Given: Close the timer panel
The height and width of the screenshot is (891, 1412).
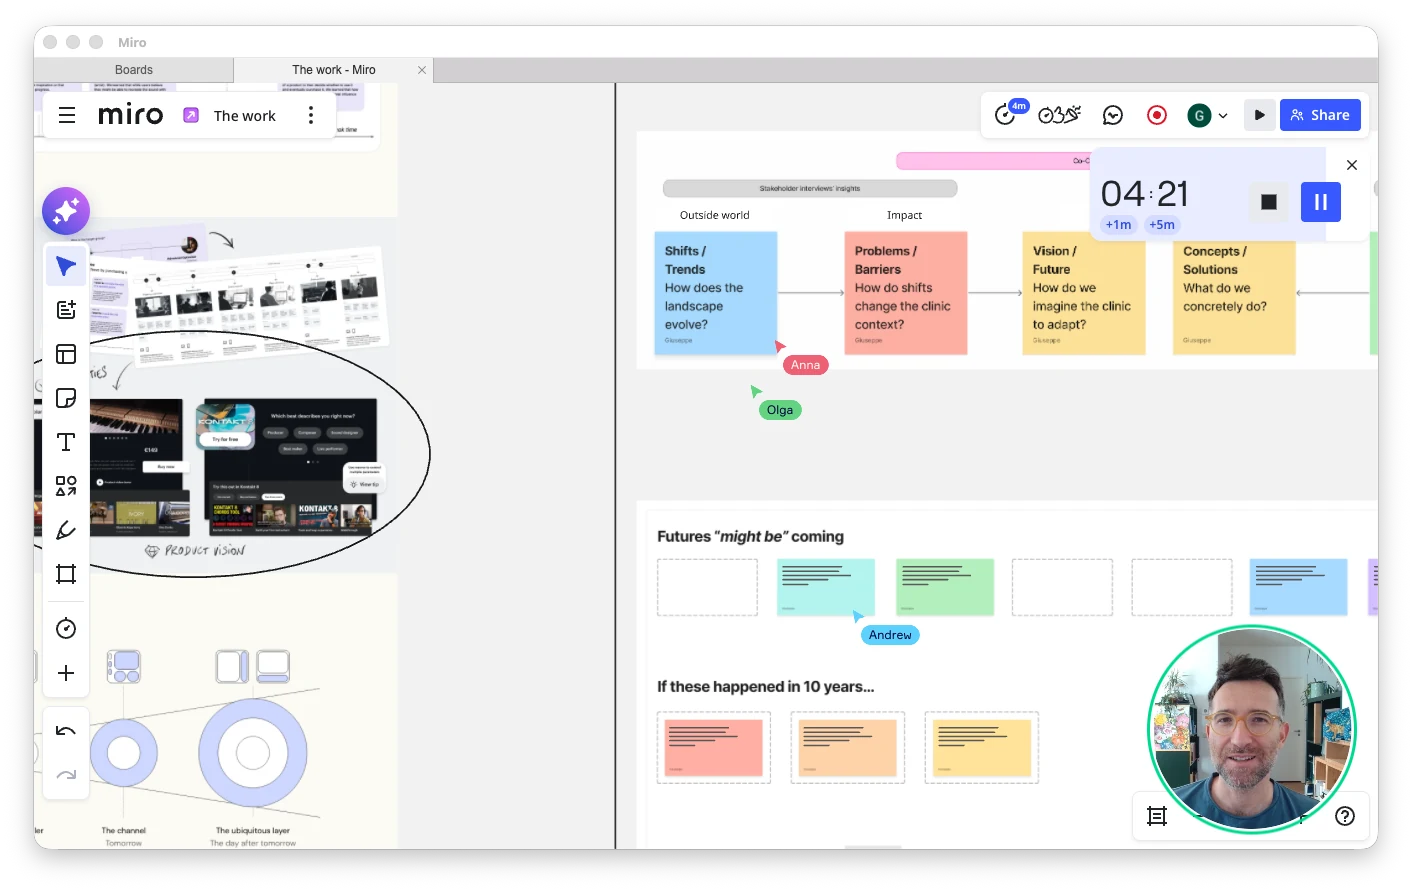Looking at the screenshot, I should (x=1352, y=165).
